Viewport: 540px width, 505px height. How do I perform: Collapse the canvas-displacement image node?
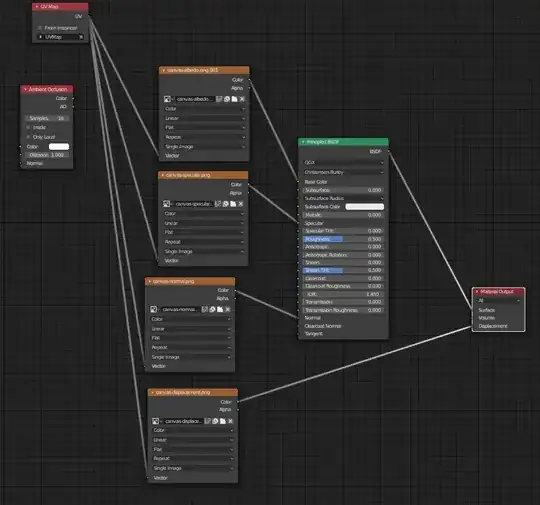pos(152,392)
